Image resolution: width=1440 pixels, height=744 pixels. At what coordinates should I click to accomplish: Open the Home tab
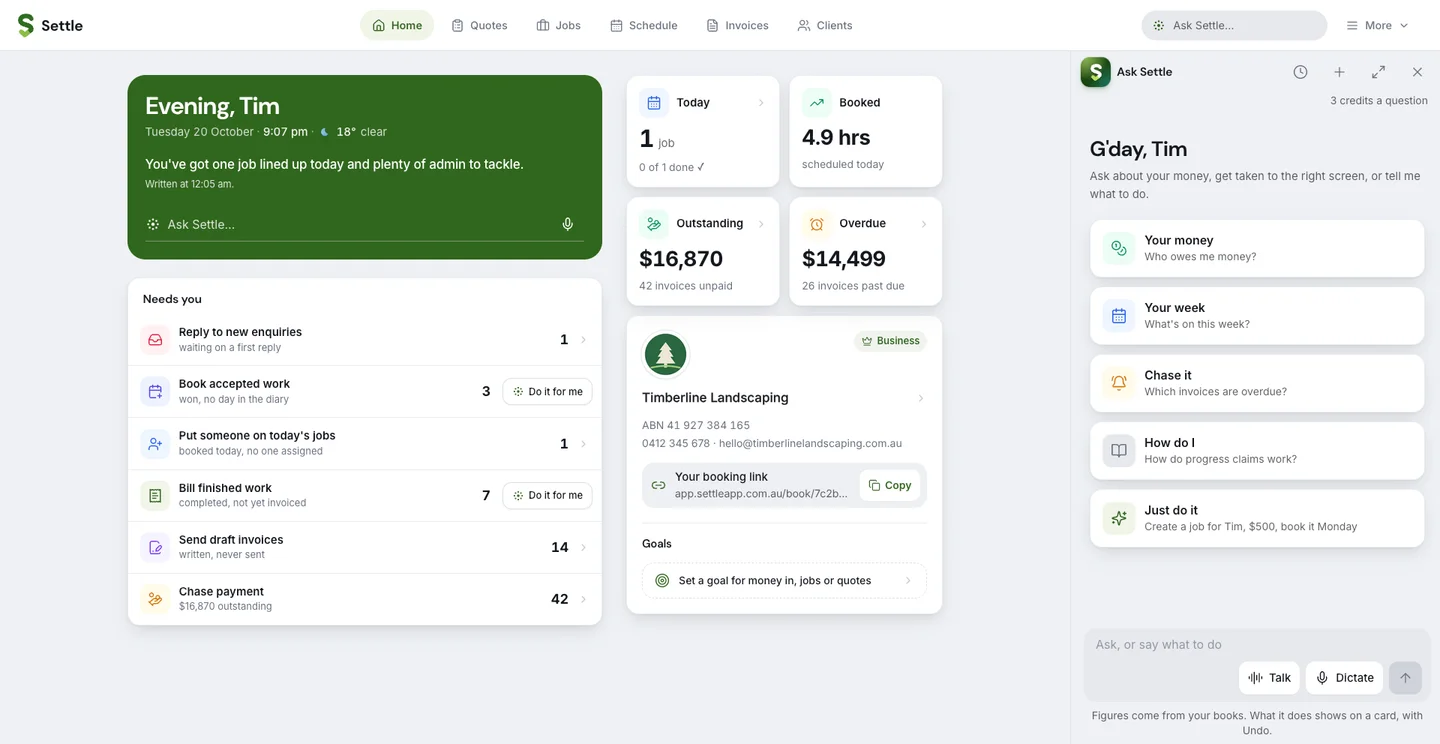397,25
